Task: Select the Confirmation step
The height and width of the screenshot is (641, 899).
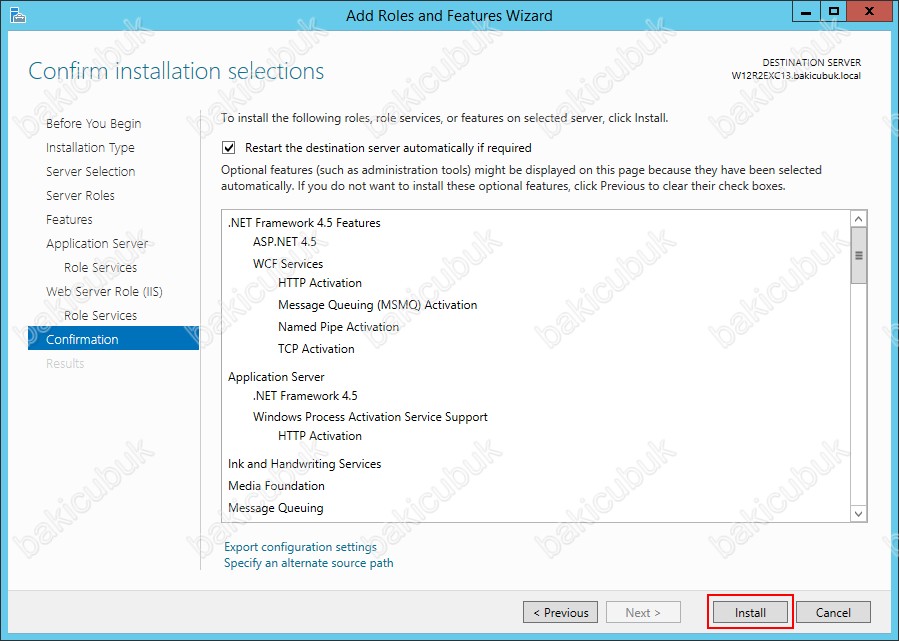Action: pyautogui.click(x=114, y=339)
